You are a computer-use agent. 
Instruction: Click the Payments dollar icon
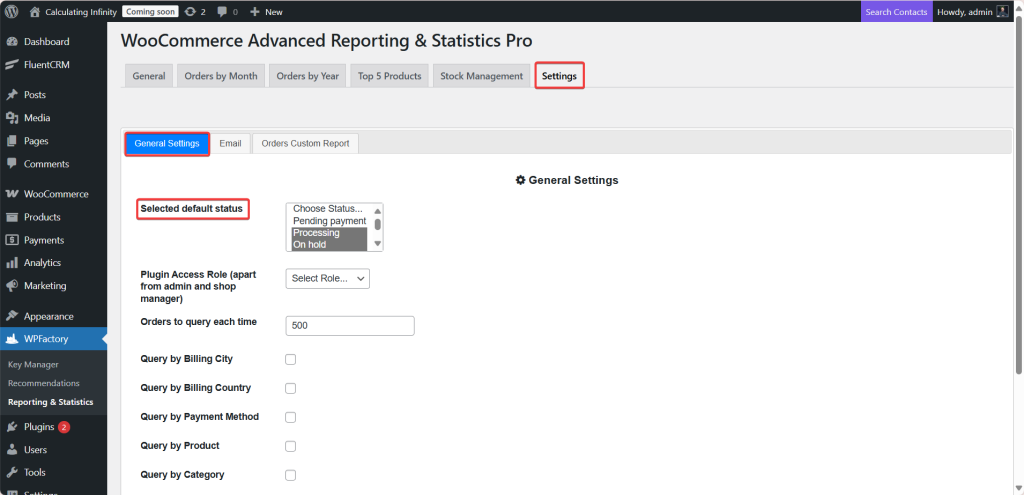pyautogui.click(x=12, y=240)
